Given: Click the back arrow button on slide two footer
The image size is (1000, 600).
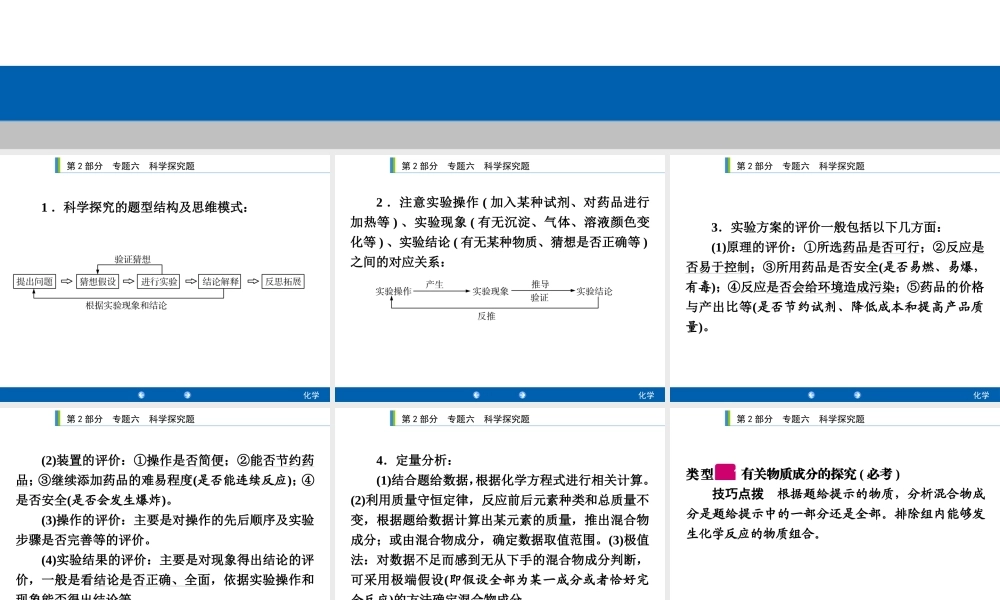Looking at the screenshot, I should pos(477,394).
